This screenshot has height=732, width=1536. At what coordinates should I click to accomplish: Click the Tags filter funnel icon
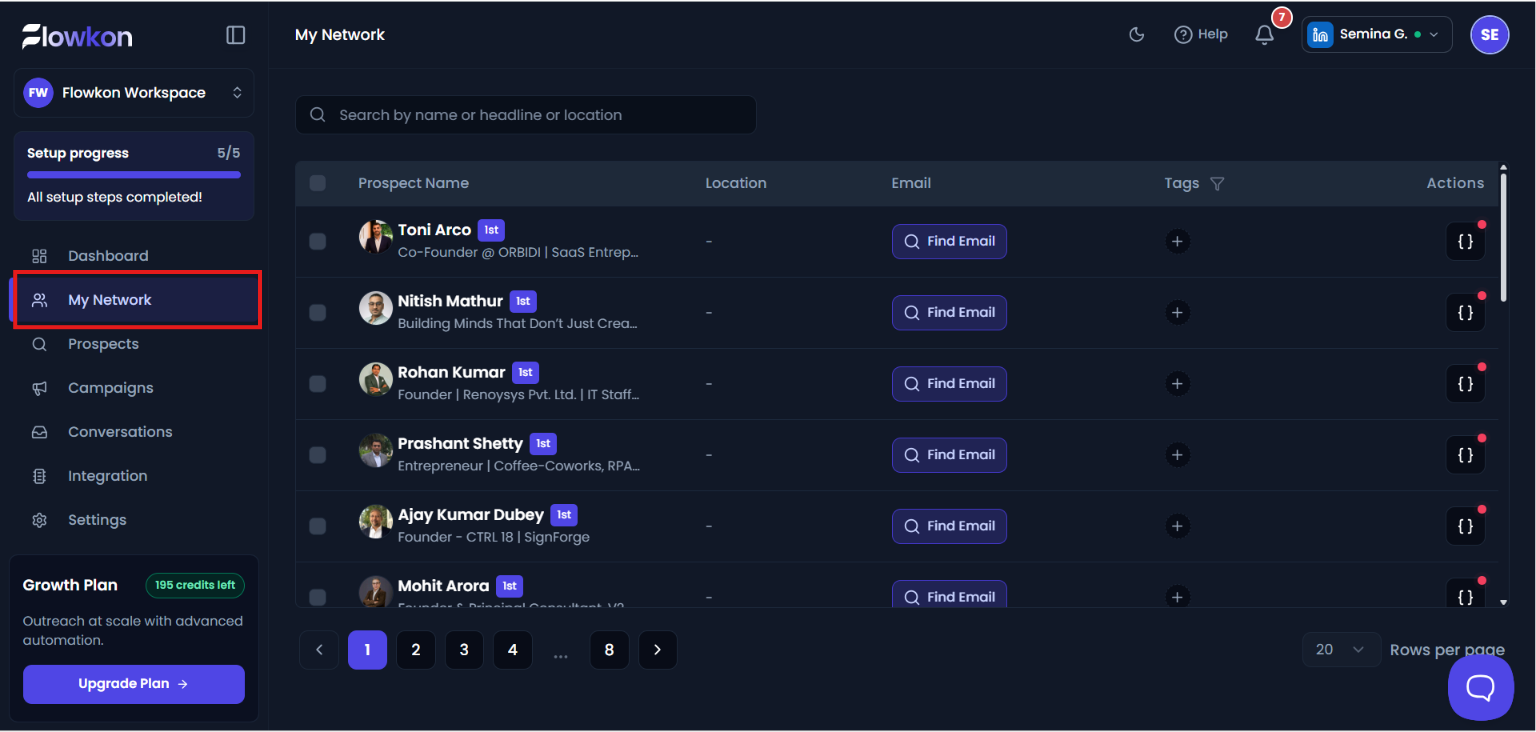pos(1217,184)
